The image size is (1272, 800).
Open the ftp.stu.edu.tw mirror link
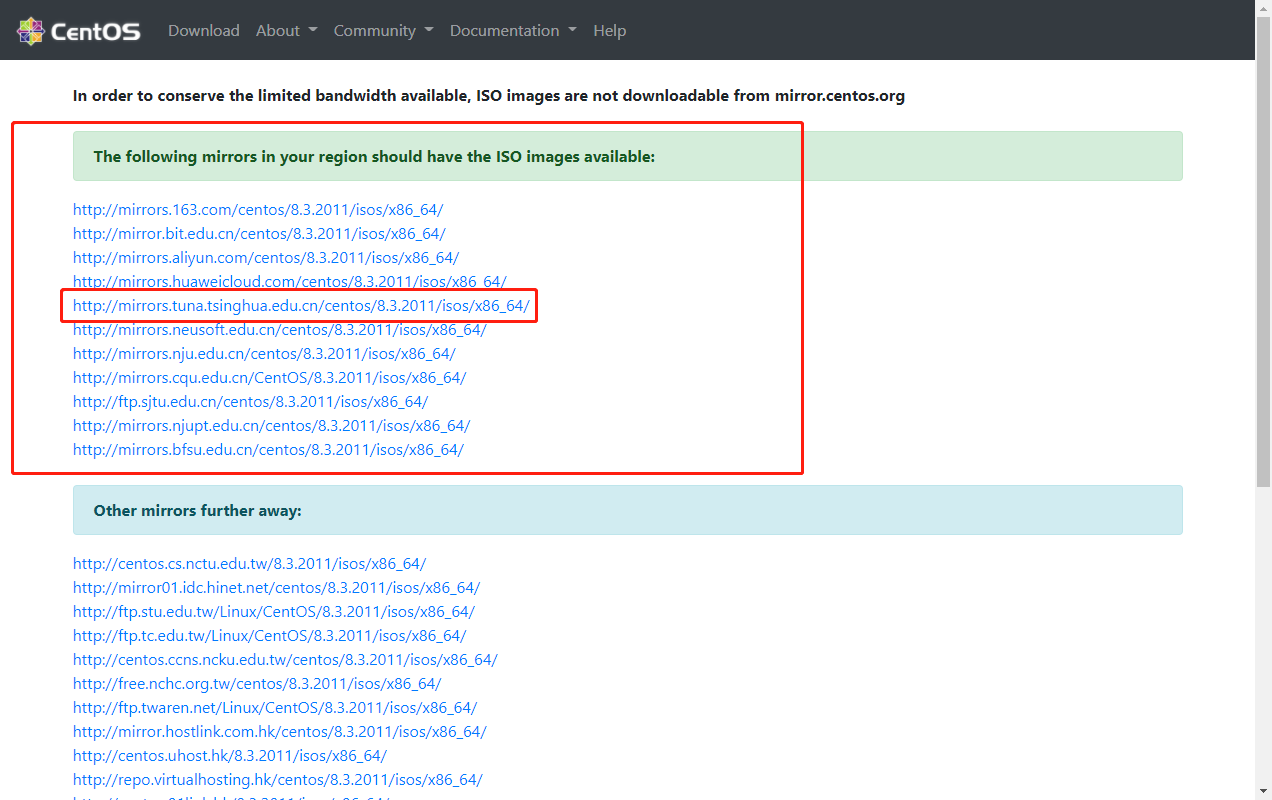(274, 612)
